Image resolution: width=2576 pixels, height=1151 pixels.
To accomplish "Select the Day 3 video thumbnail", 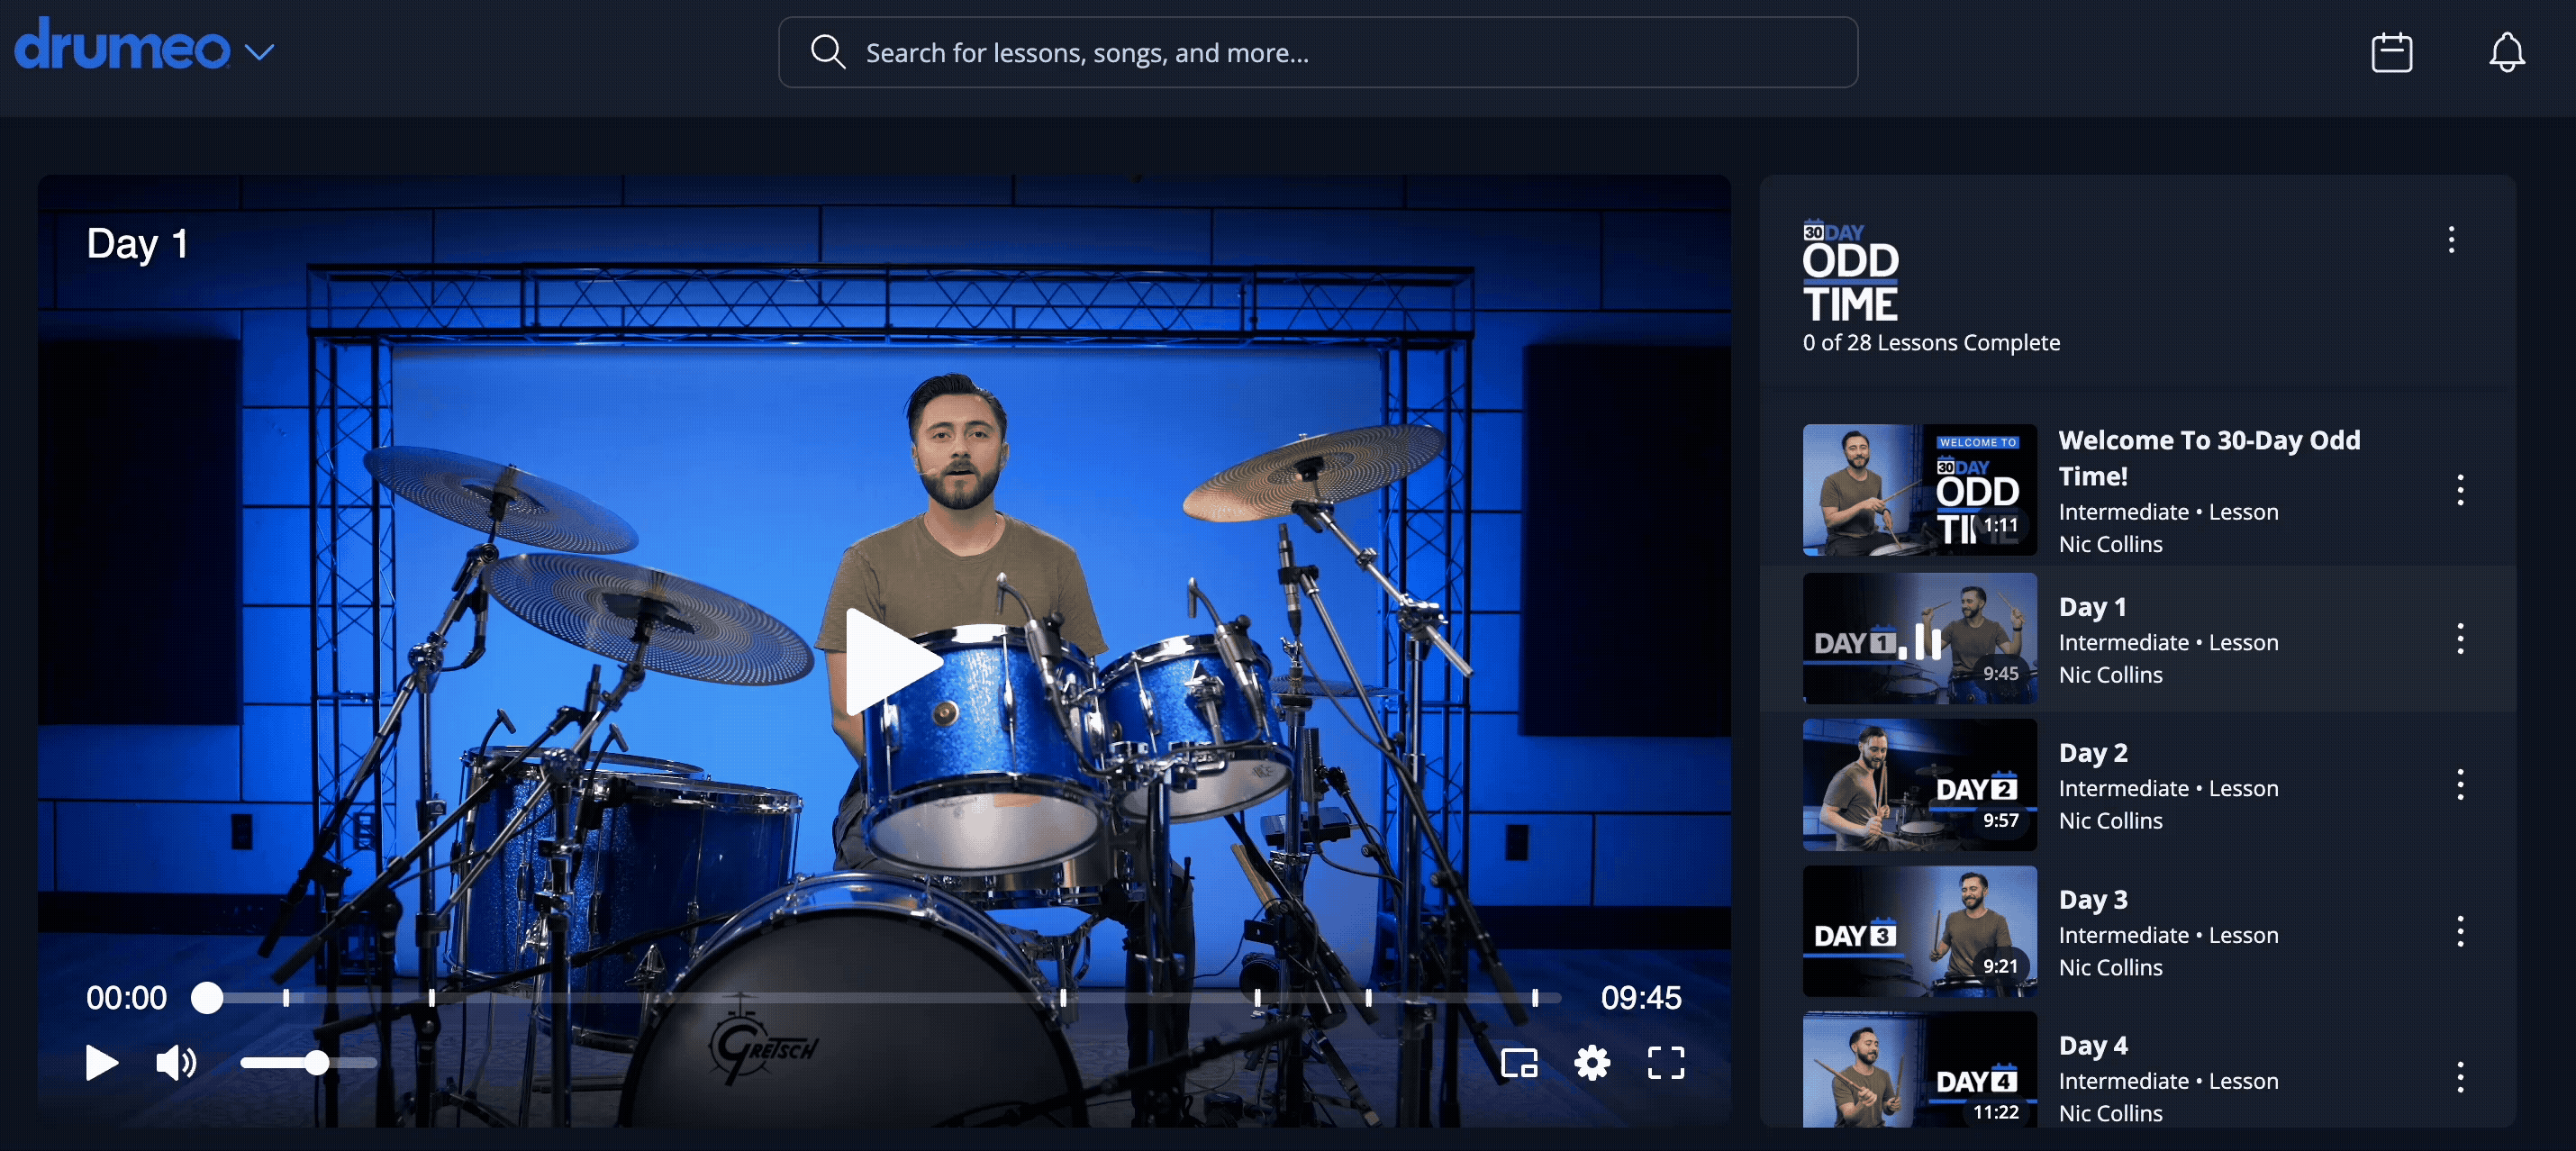I will 1919,931.
